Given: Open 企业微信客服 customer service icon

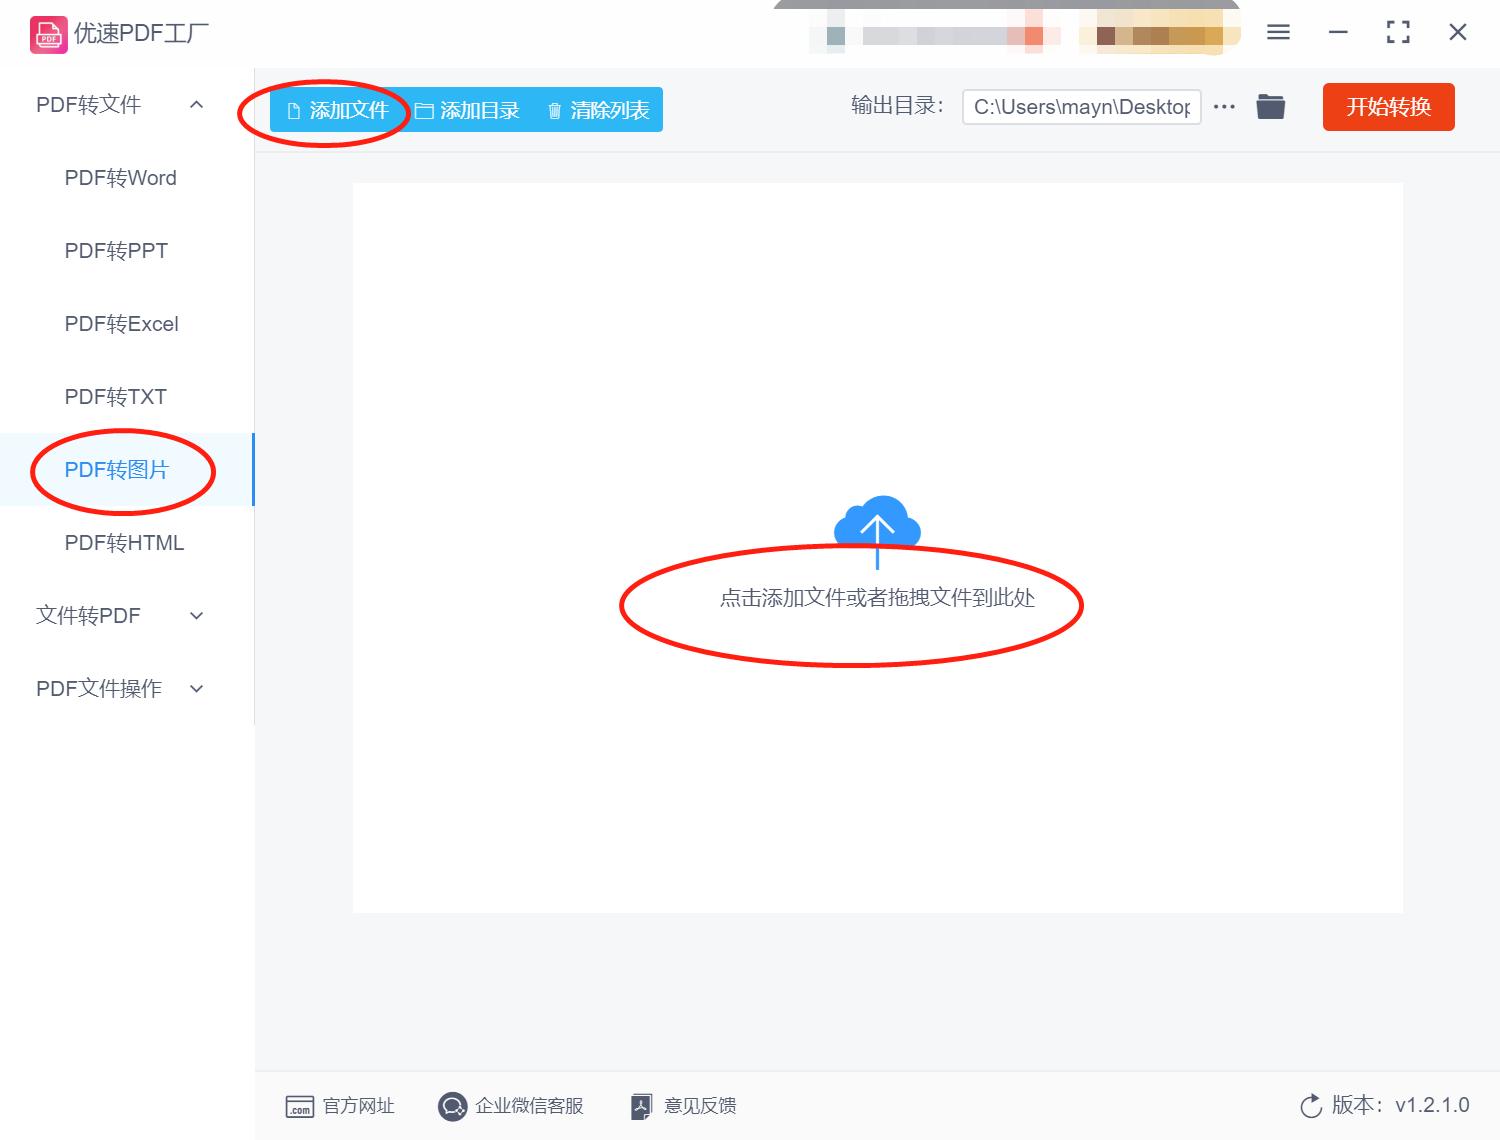Looking at the screenshot, I should (x=452, y=1106).
